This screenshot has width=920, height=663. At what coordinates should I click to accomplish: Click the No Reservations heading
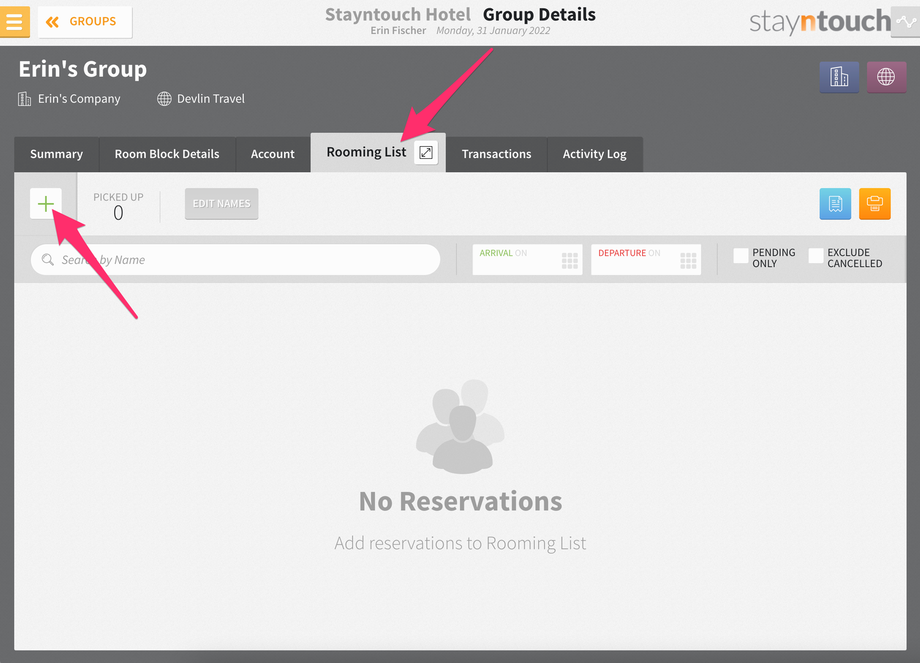(461, 502)
